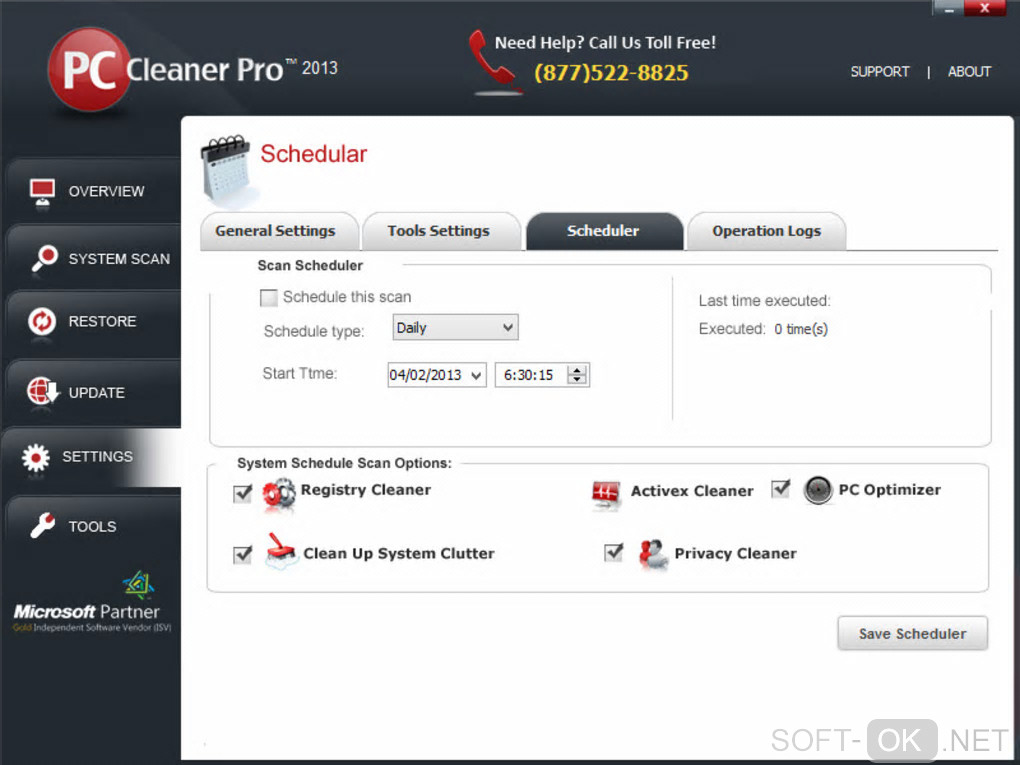Open the SETTINGS sidebar section
The image size is (1020, 765).
coord(91,457)
